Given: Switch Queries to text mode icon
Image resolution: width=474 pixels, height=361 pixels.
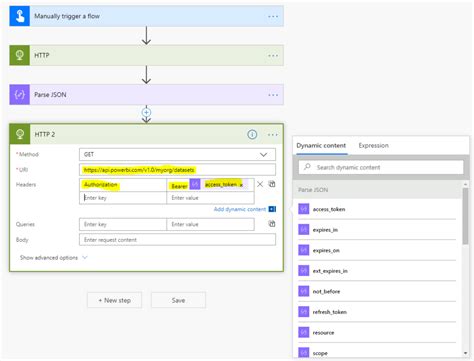Looking at the screenshot, I should pyautogui.click(x=272, y=224).
